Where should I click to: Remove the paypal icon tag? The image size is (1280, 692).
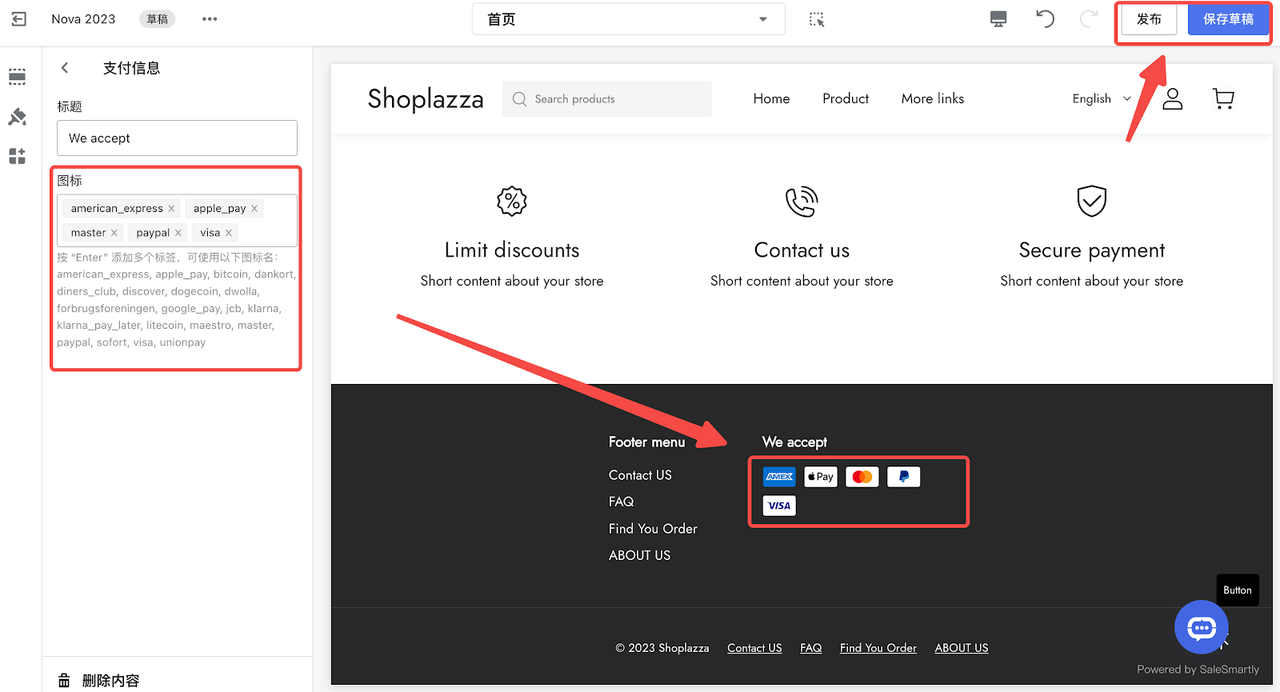coord(178,233)
